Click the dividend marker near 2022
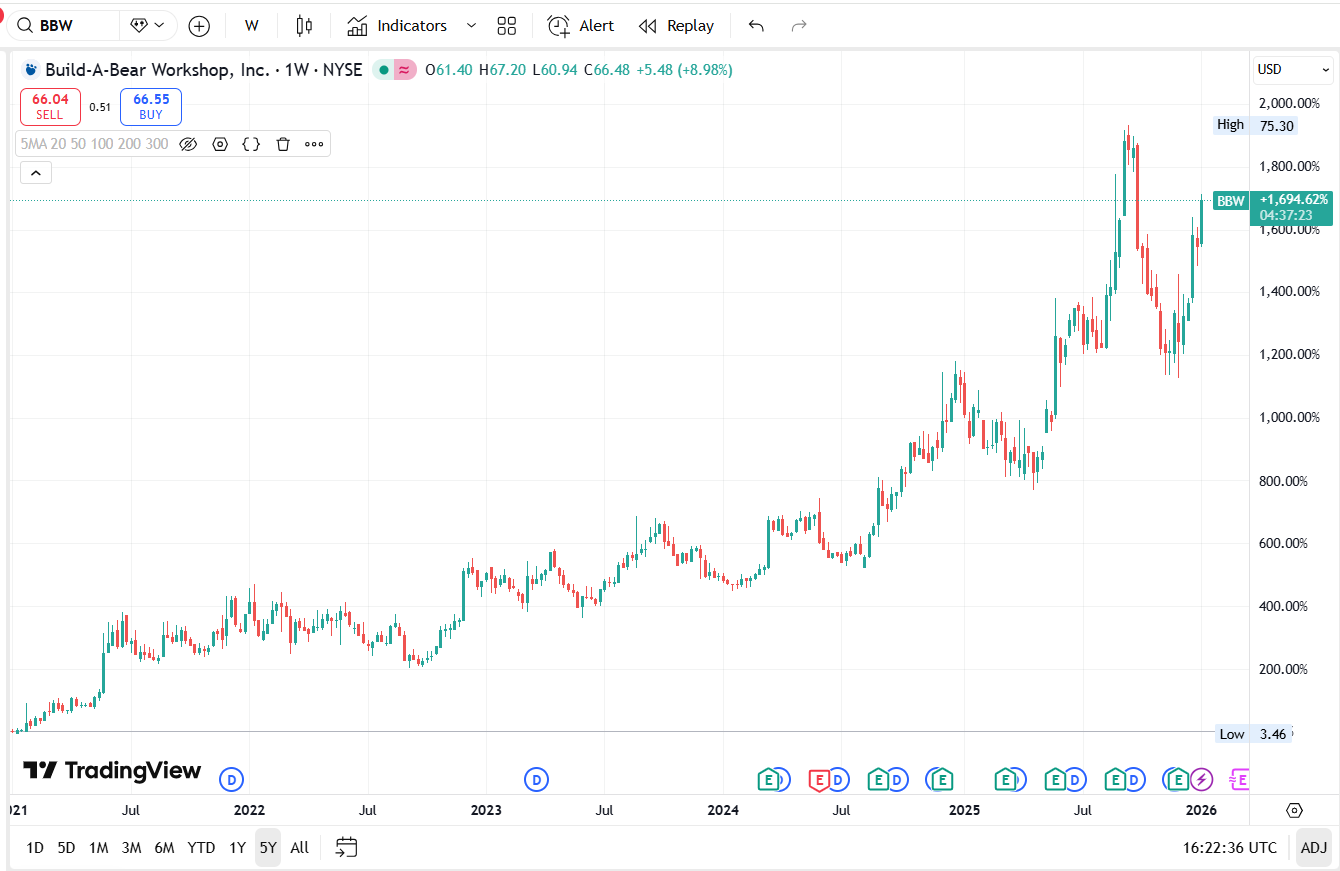Image resolution: width=1340 pixels, height=871 pixels. click(x=232, y=779)
